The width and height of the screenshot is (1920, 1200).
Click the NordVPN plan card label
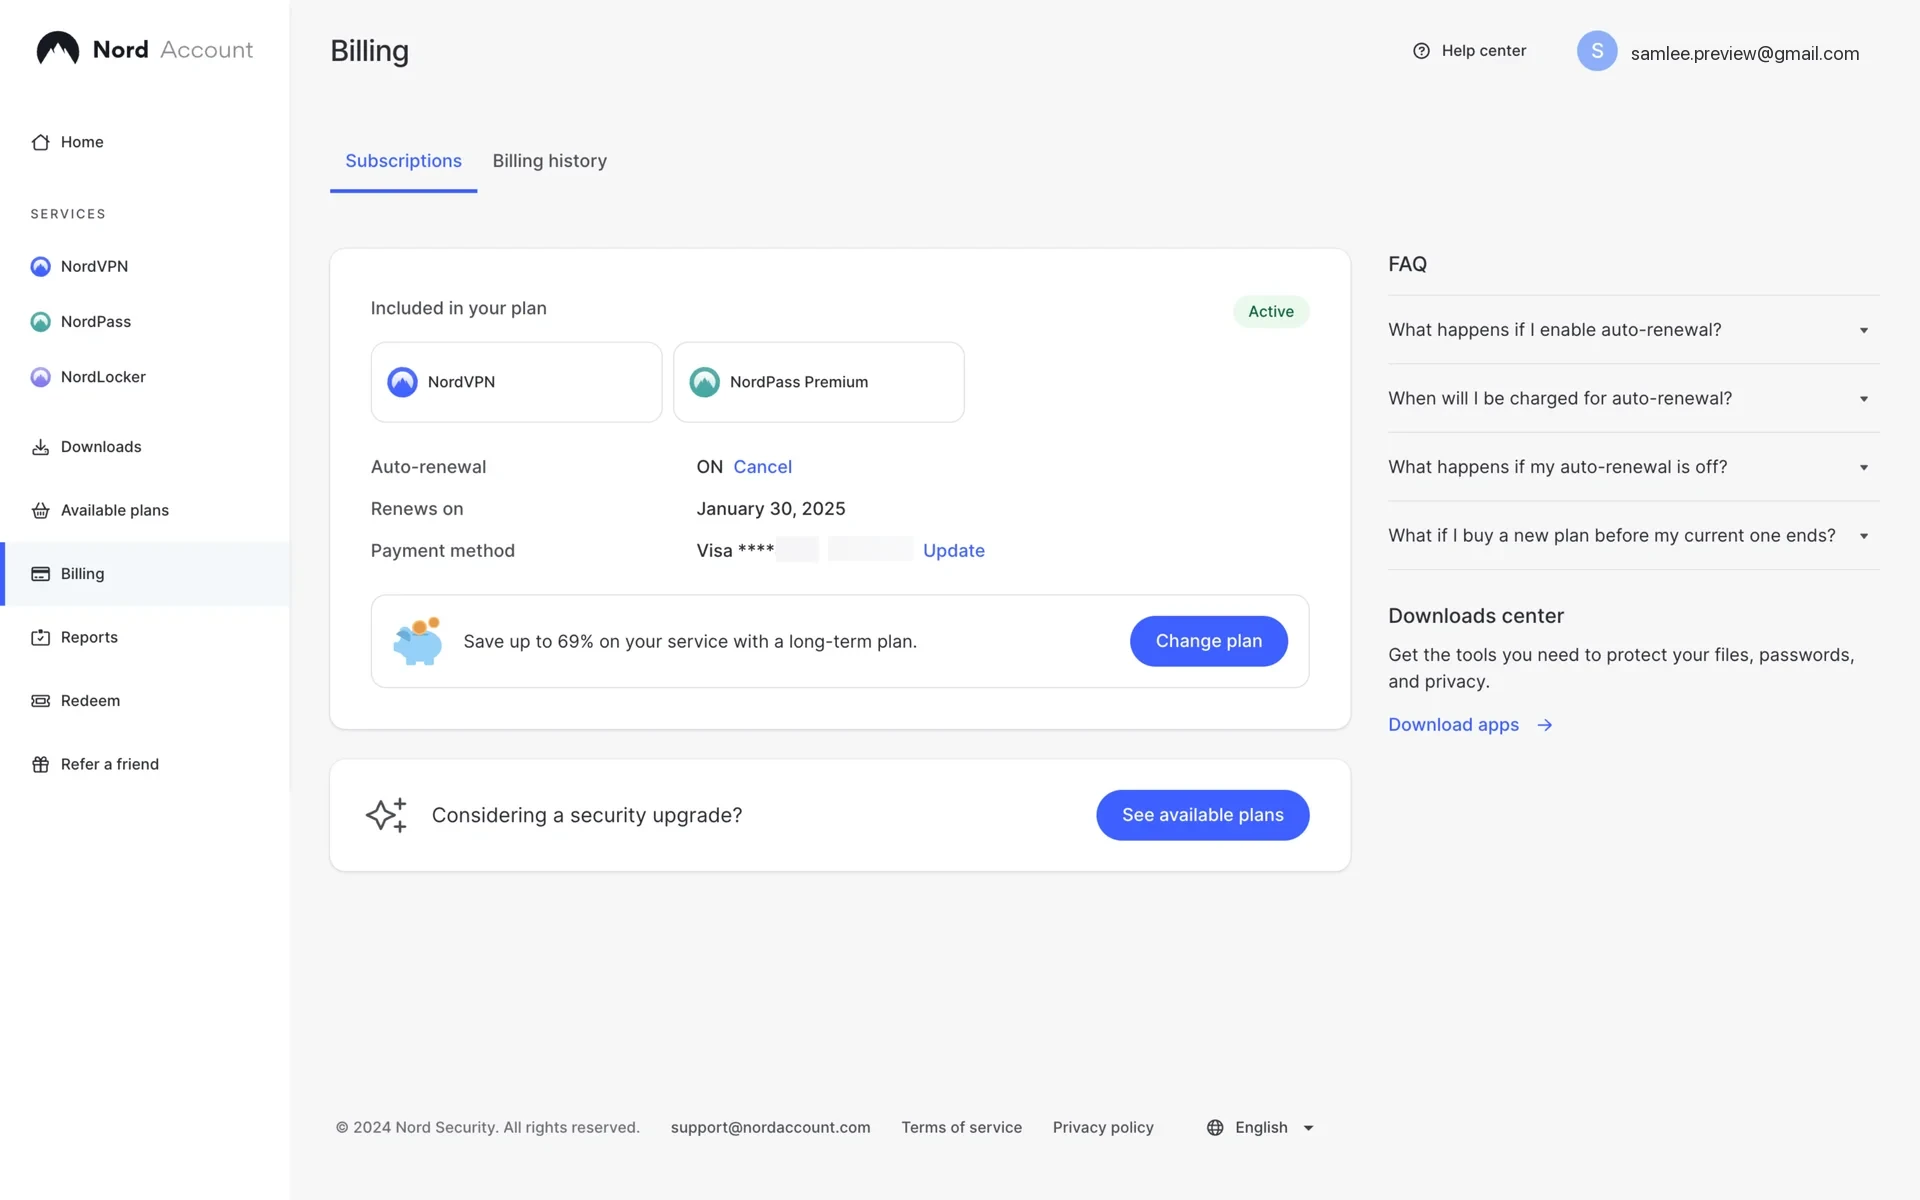point(461,382)
